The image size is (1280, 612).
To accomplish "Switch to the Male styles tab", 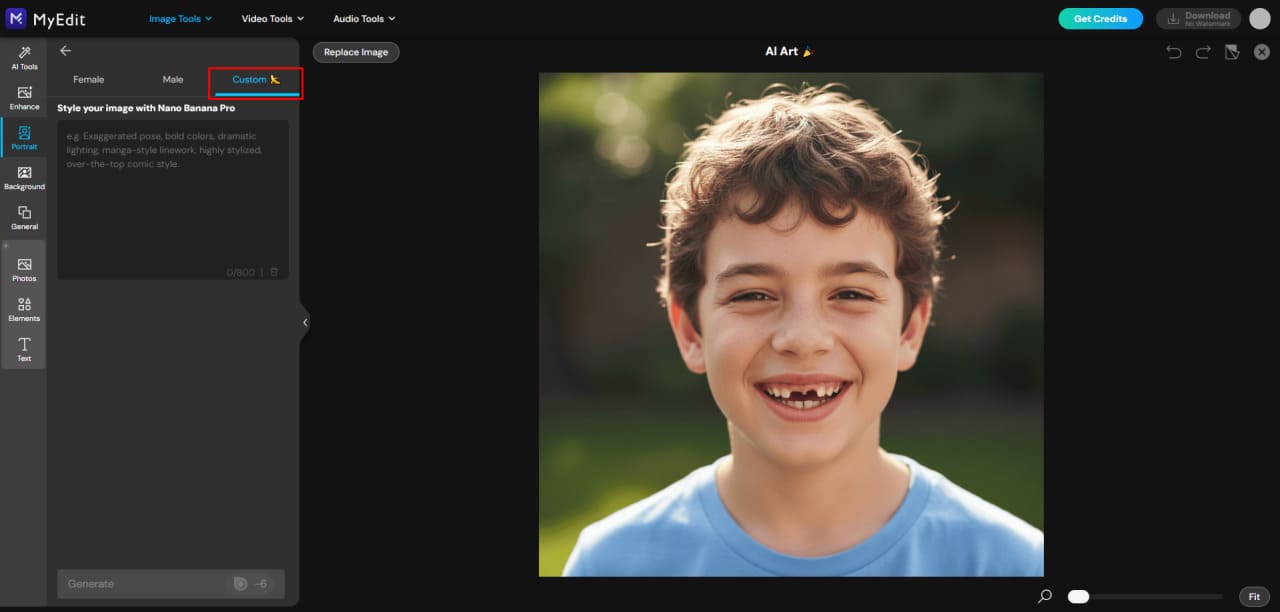I will (172, 79).
